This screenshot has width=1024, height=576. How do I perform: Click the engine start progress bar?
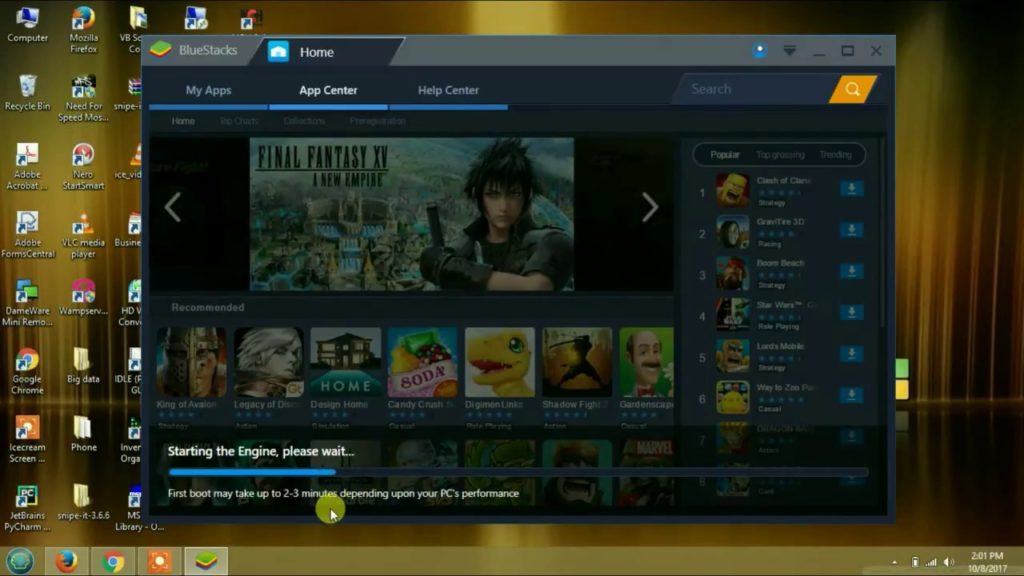pos(518,472)
